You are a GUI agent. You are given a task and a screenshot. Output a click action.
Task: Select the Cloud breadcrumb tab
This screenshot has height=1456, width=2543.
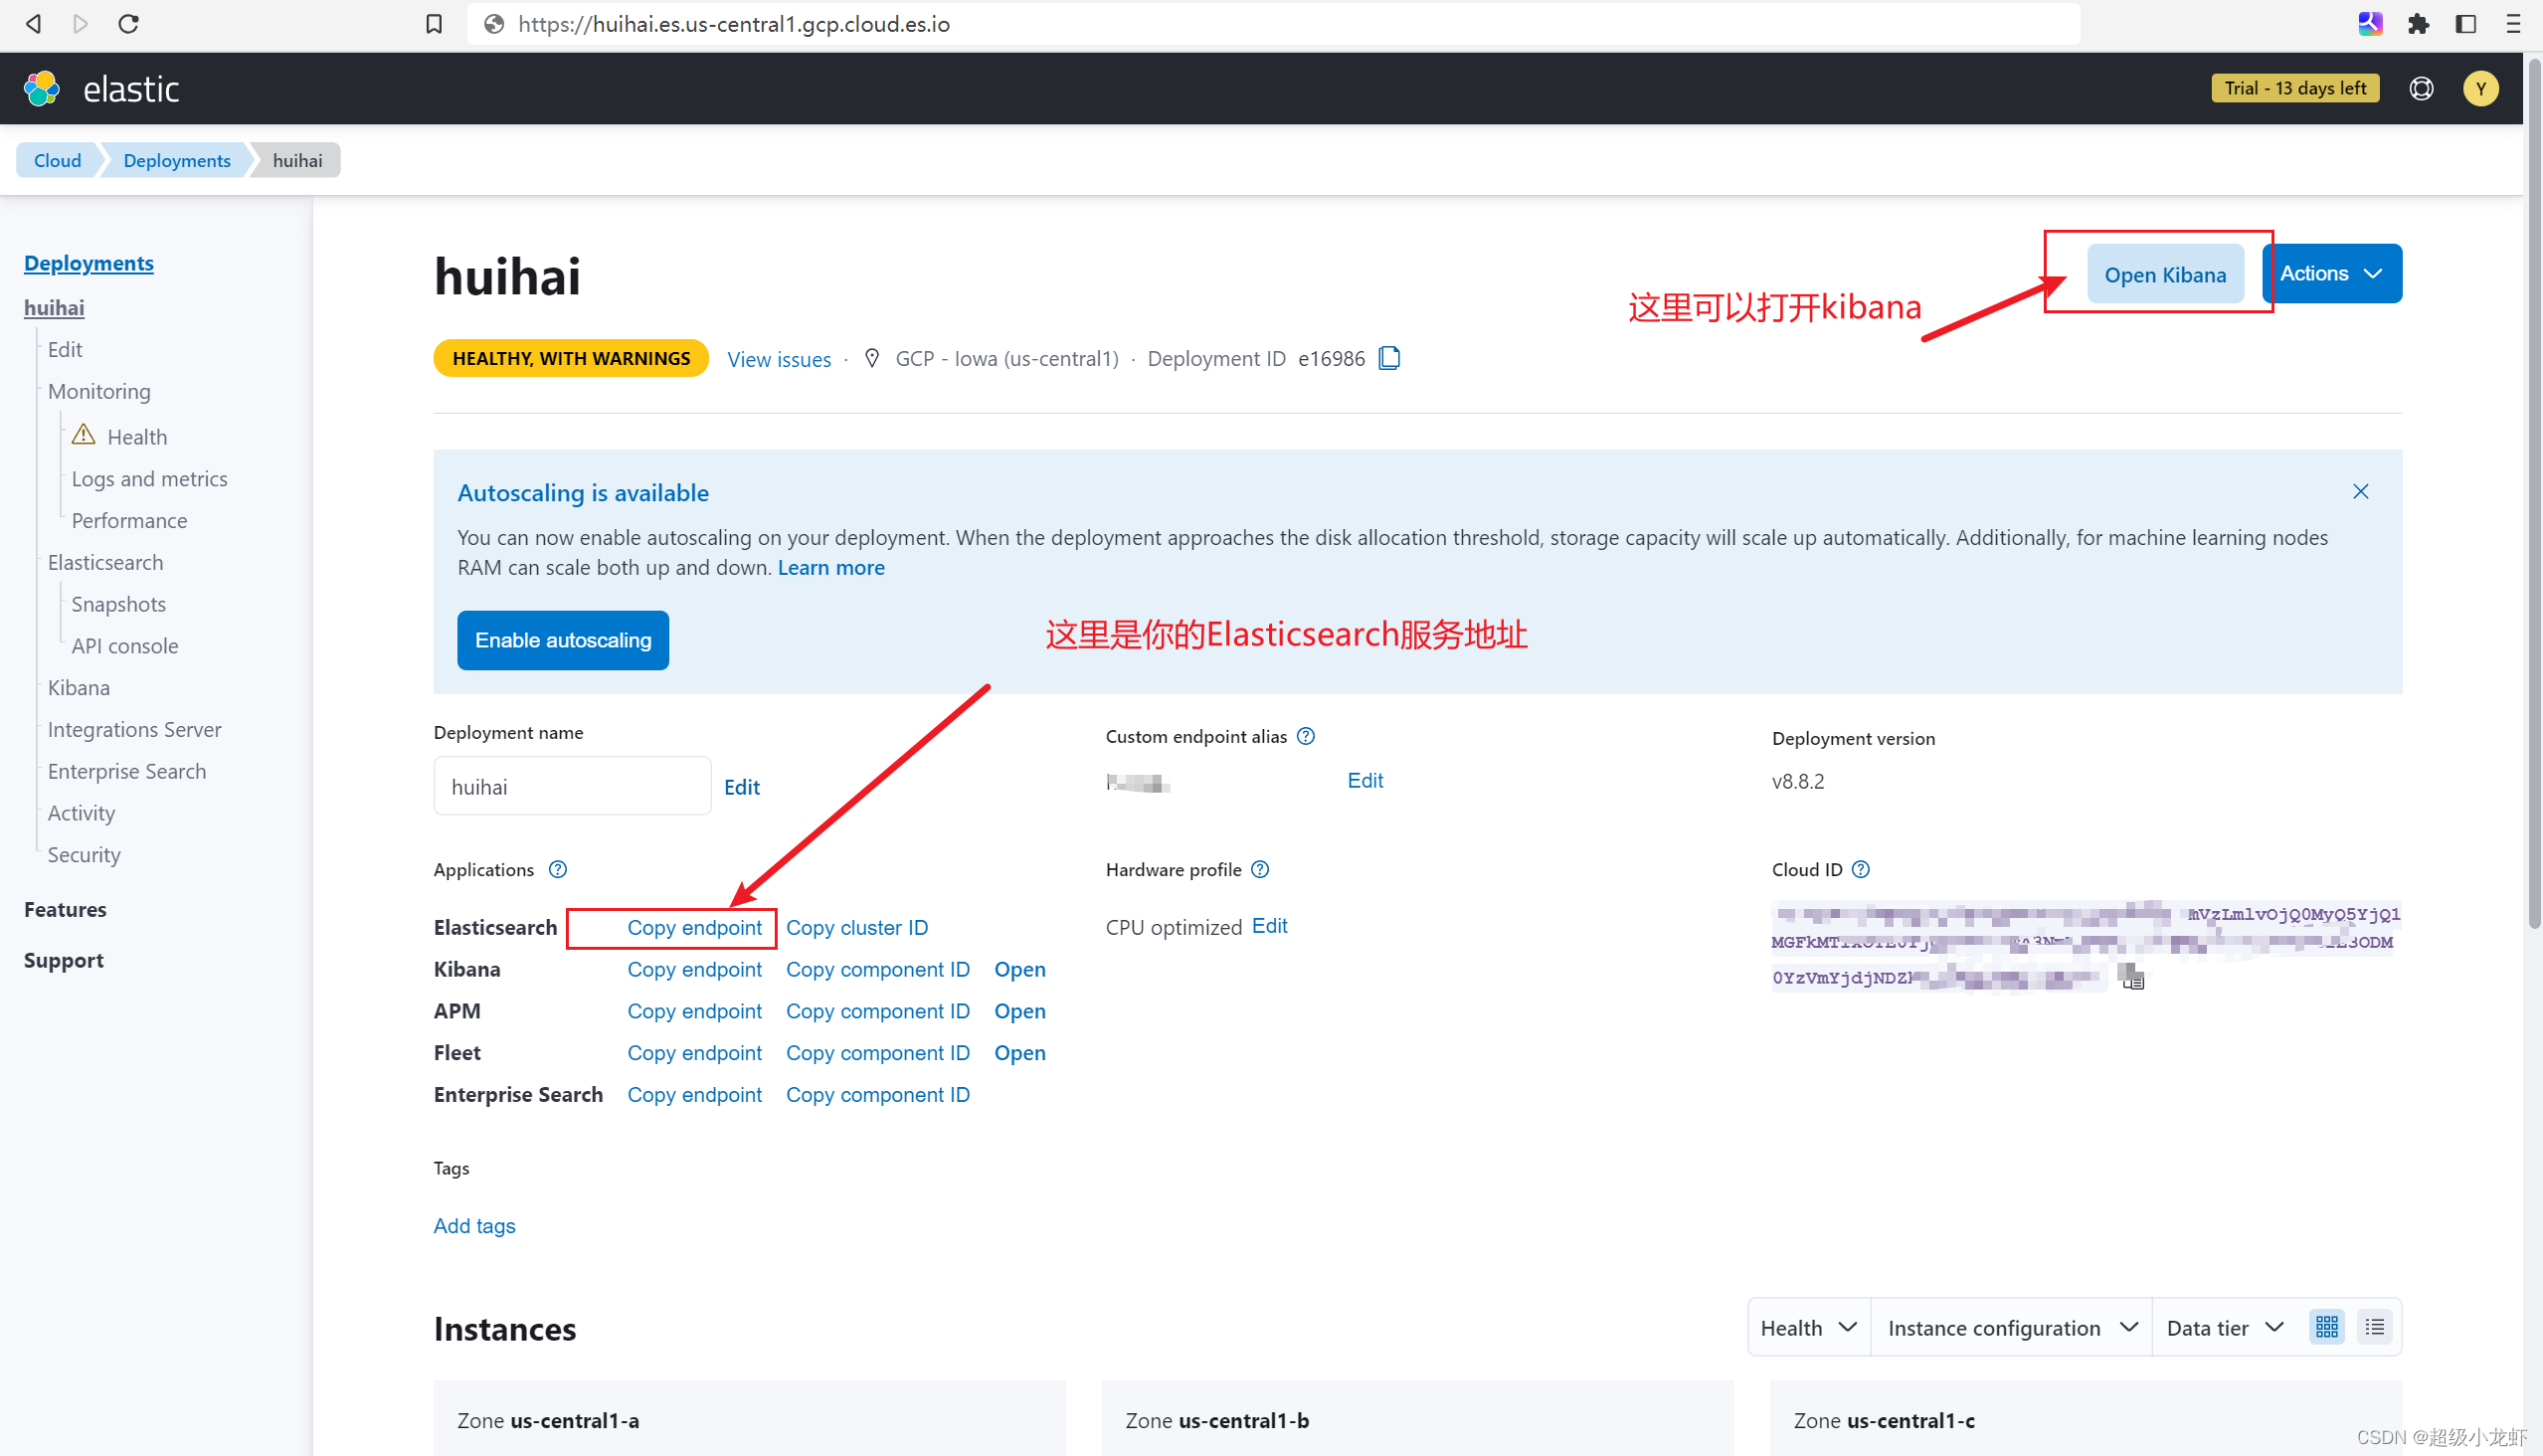[x=58, y=160]
